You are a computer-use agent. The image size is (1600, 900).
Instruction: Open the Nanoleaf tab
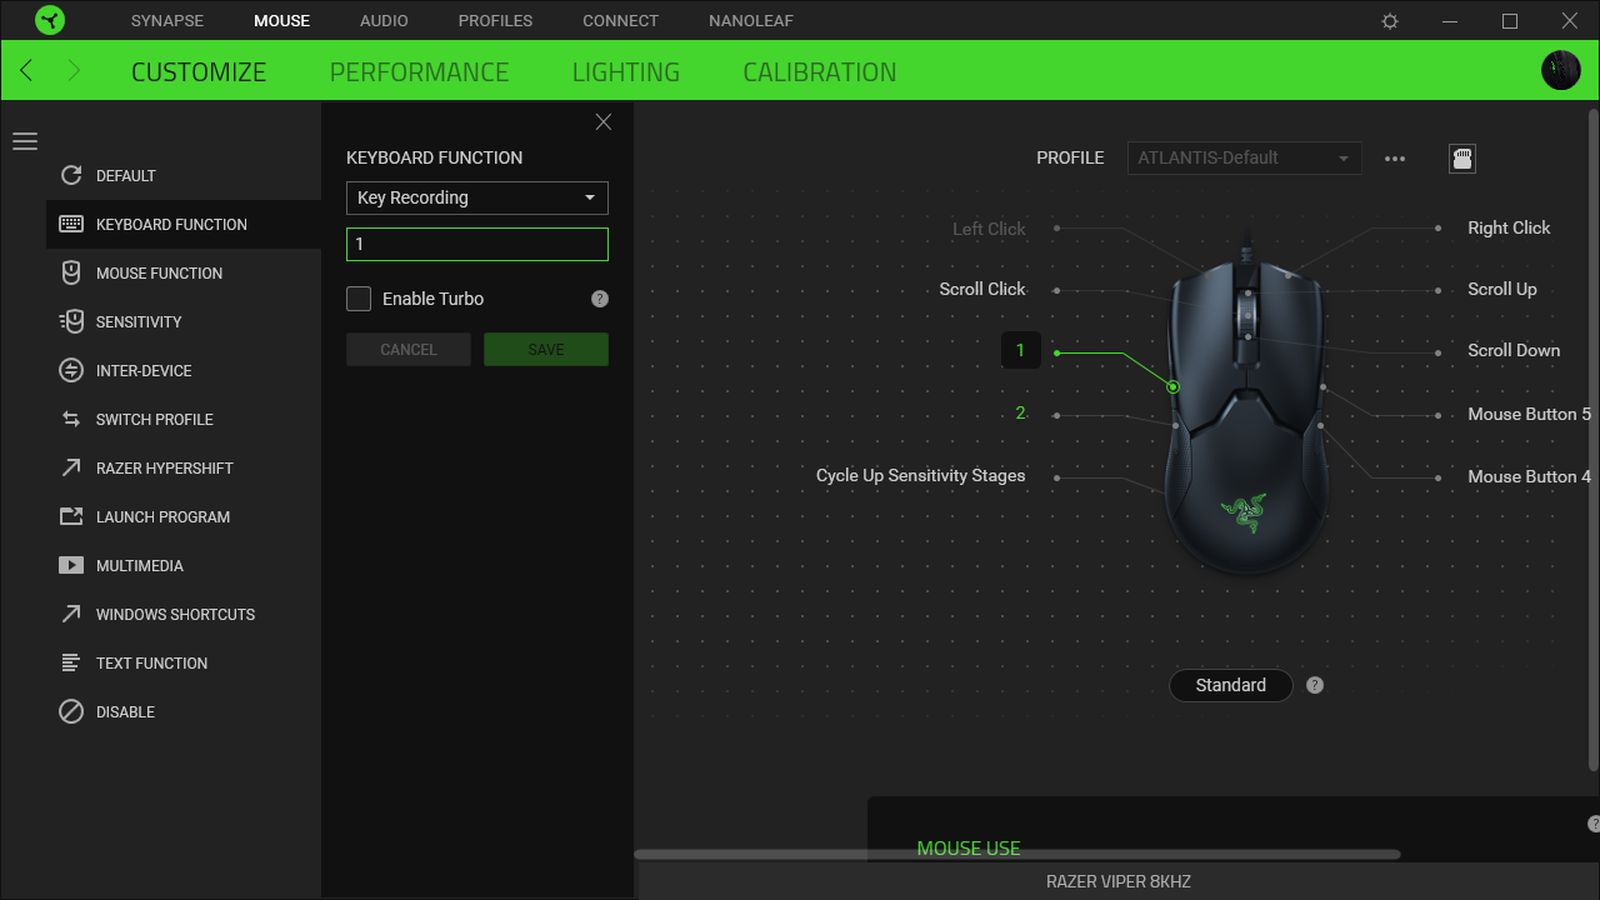click(751, 21)
